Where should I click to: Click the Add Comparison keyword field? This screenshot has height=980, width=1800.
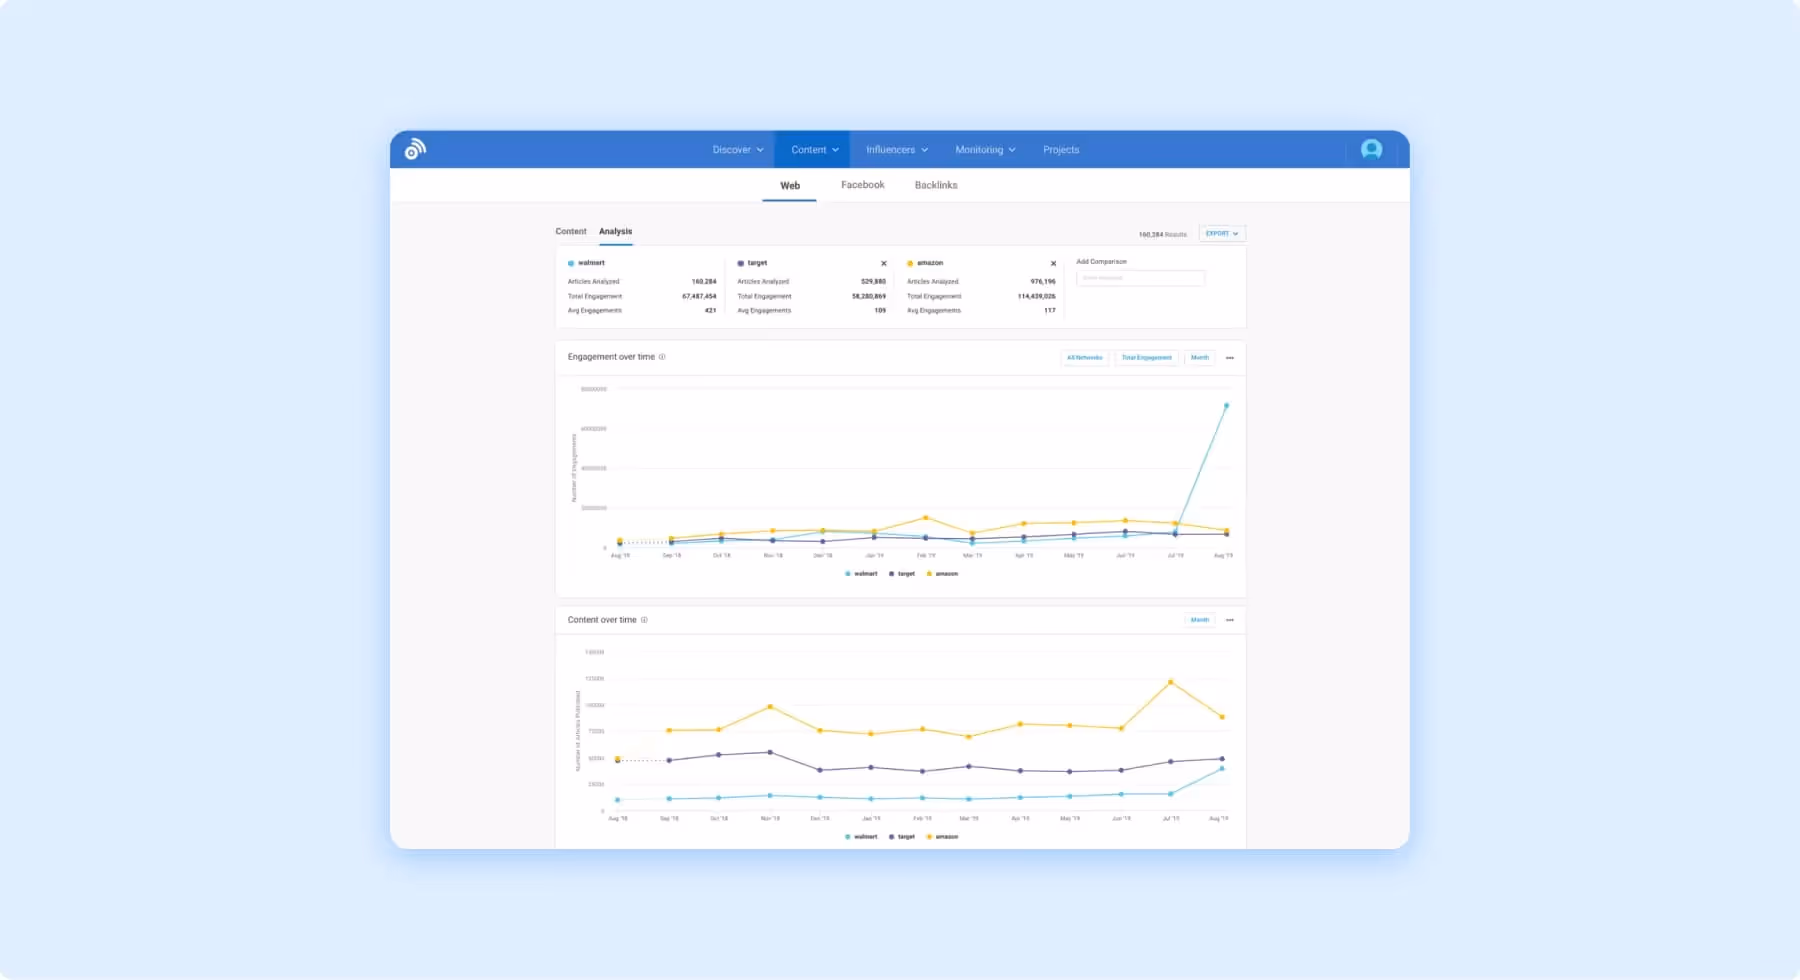pos(1140,278)
